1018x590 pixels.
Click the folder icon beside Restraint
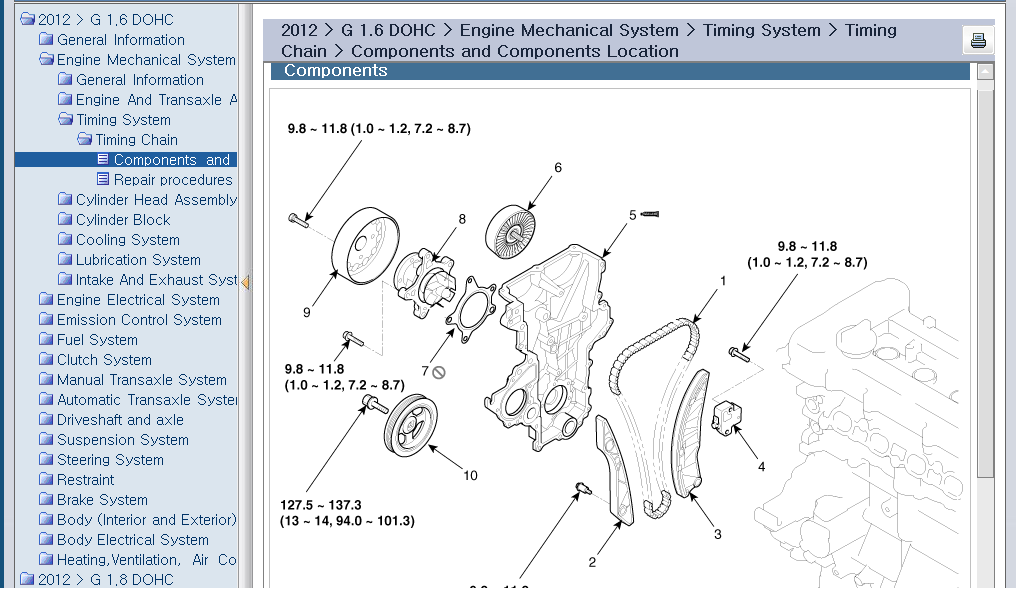(46, 479)
